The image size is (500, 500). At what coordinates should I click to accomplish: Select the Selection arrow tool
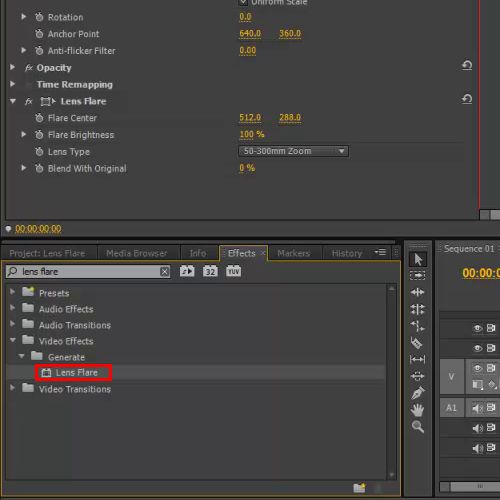pos(418,259)
